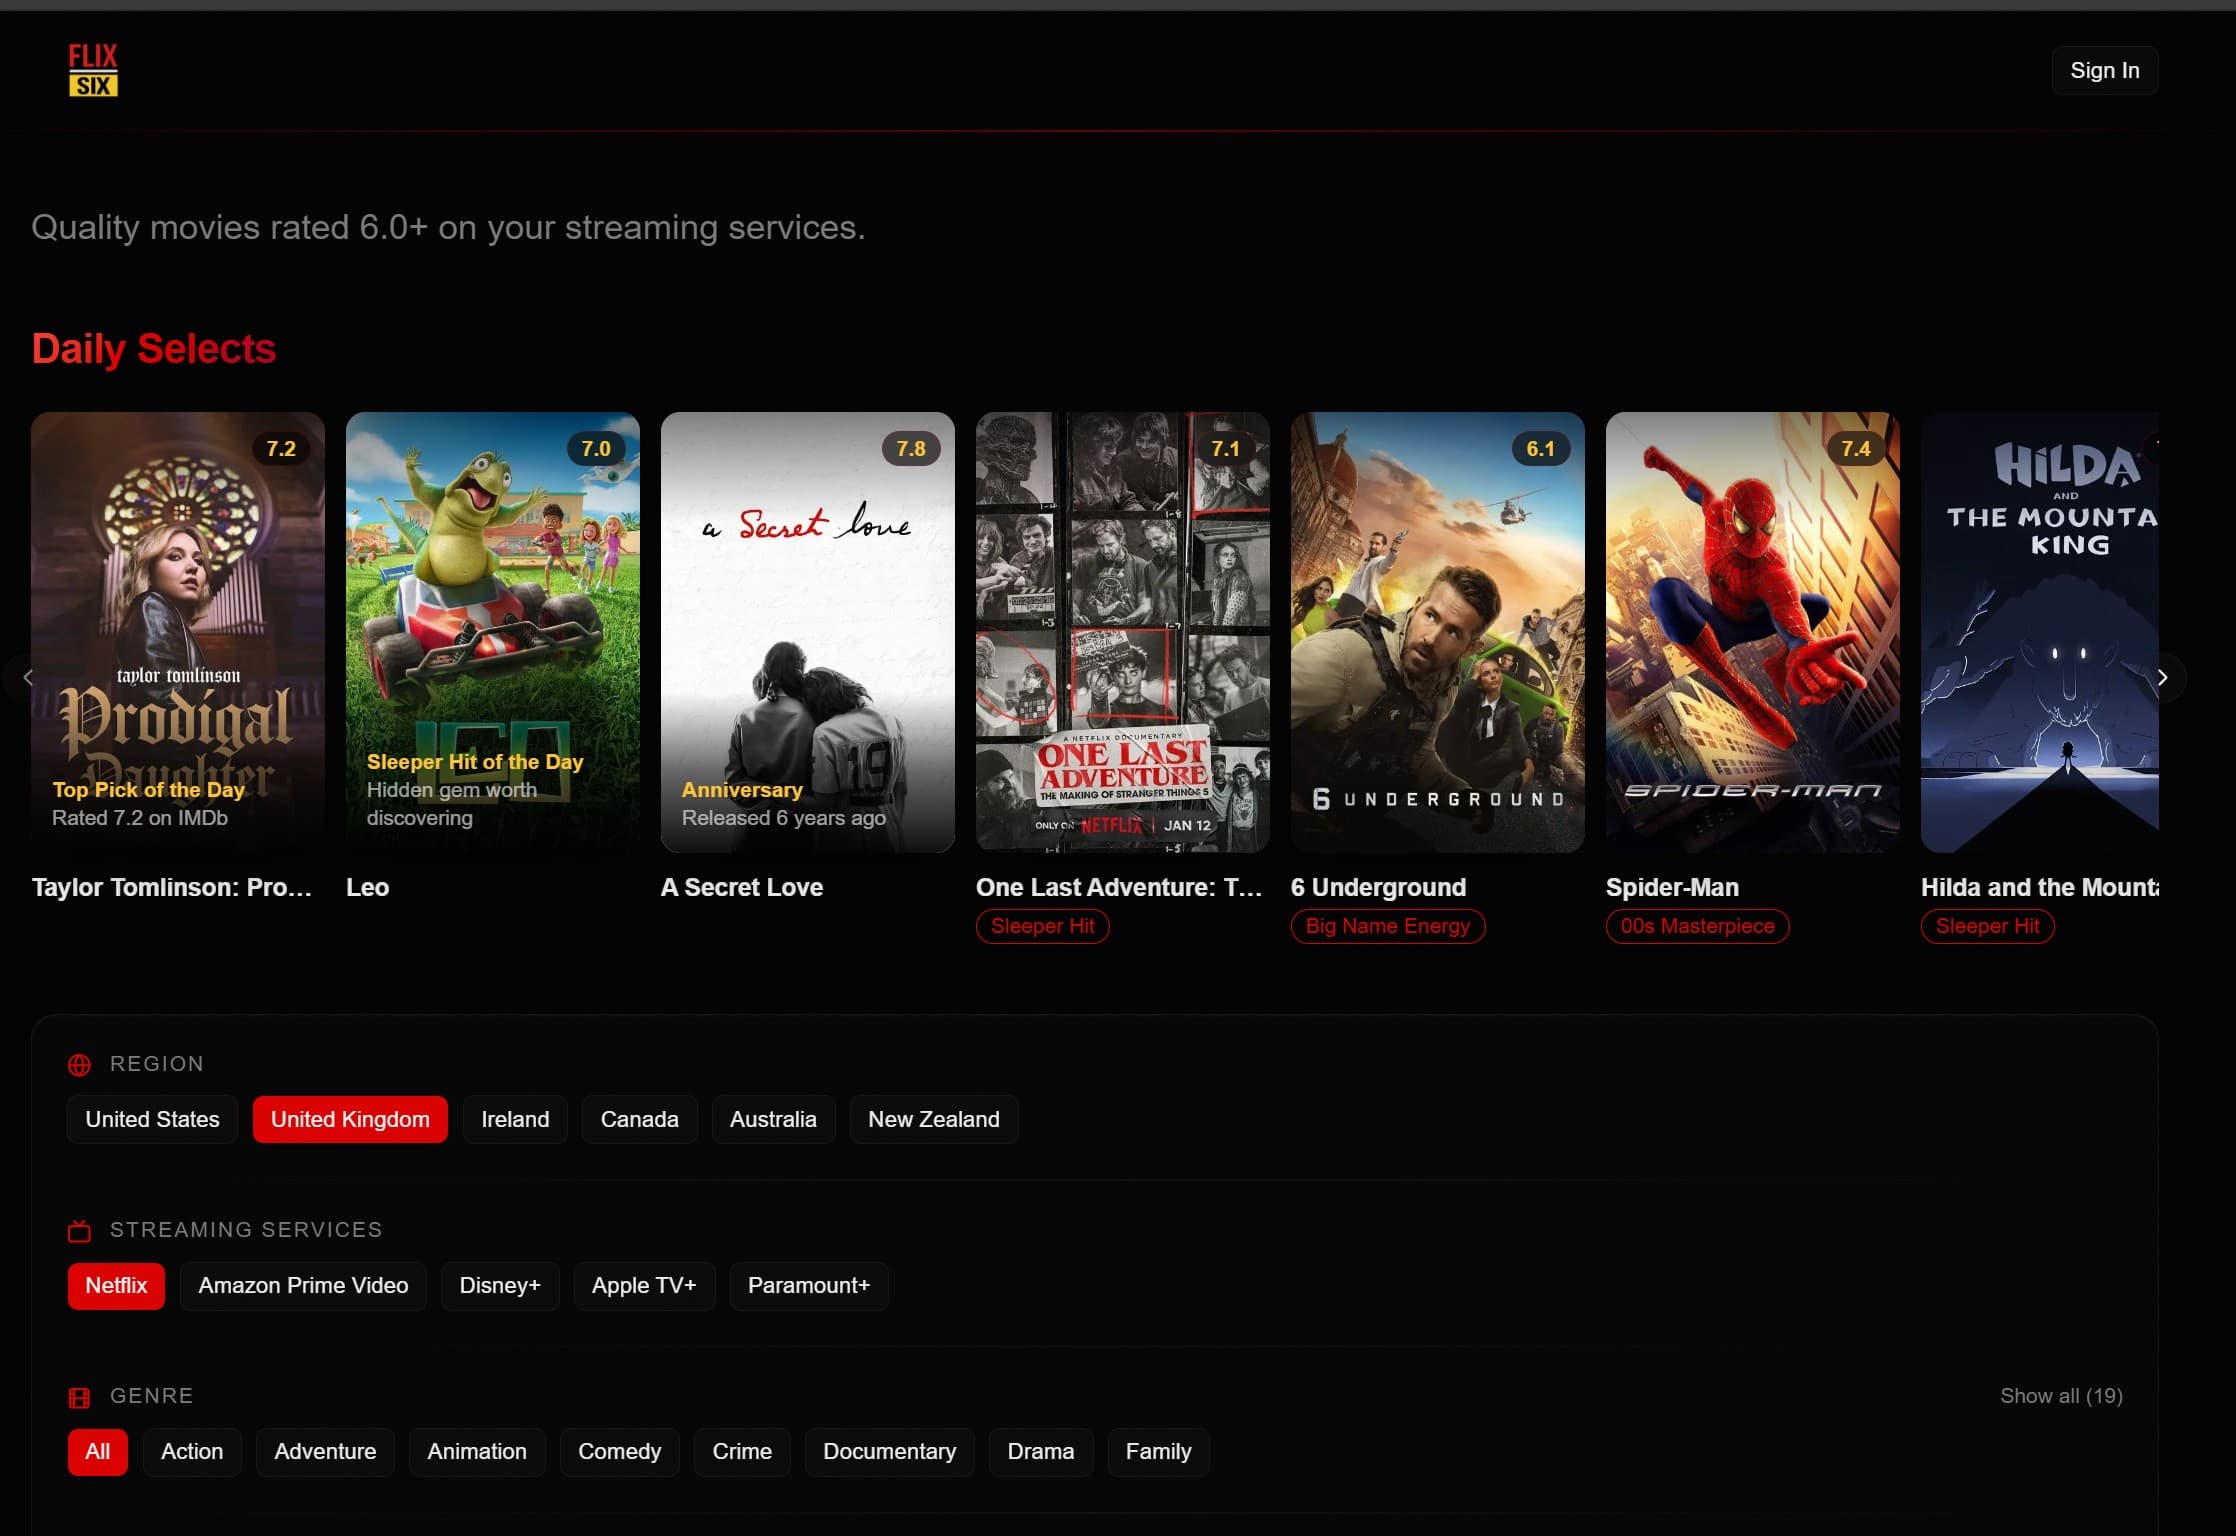Screen dimensions: 2236x1536
Task: Filter by Documentary genre
Action: [x=890, y=1451]
